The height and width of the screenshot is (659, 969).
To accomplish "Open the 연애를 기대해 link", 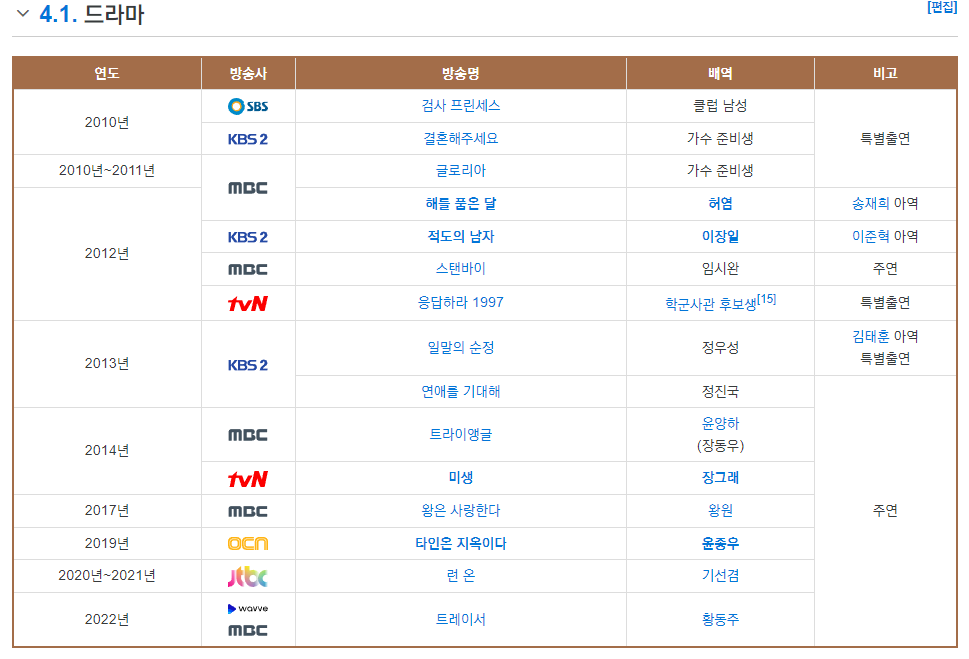I will click(461, 391).
